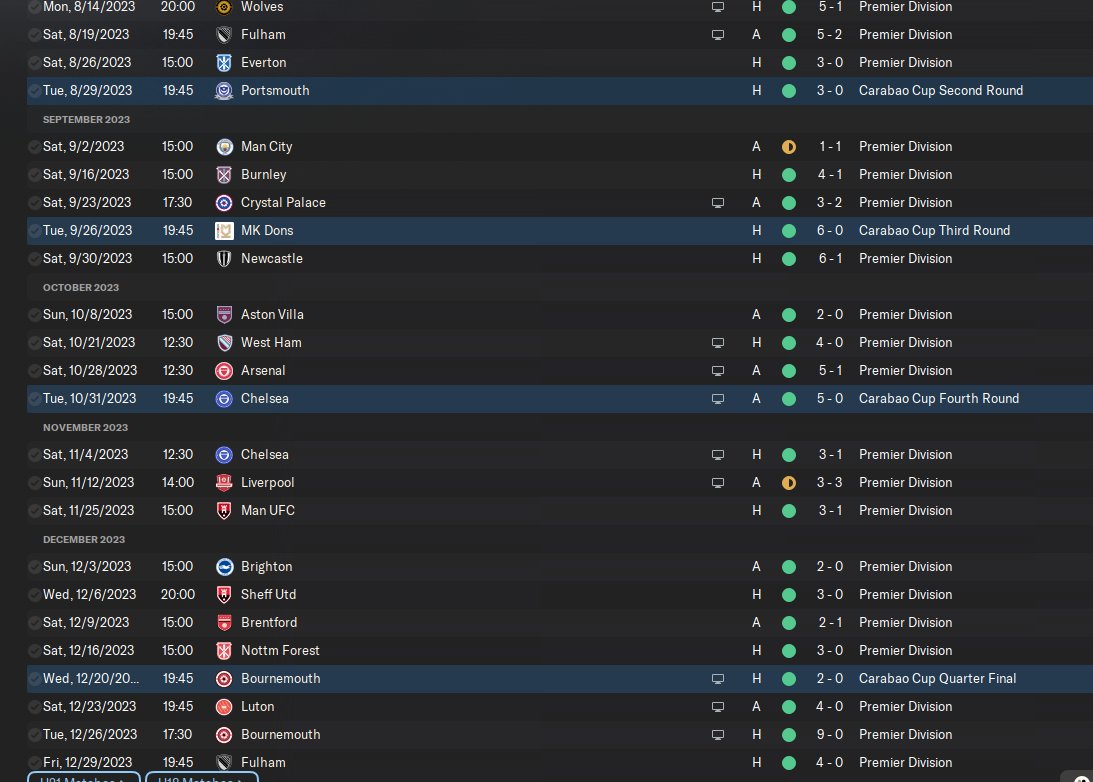
Task: Click the Everton club badge icon
Action: [224, 63]
